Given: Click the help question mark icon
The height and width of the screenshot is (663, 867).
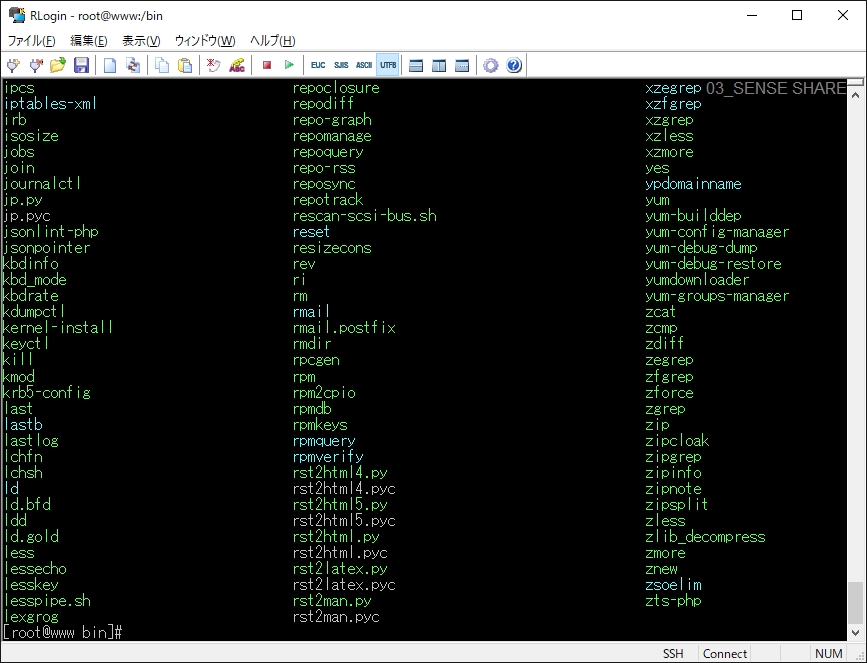Looking at the screenshot, I should pos(514,65).
